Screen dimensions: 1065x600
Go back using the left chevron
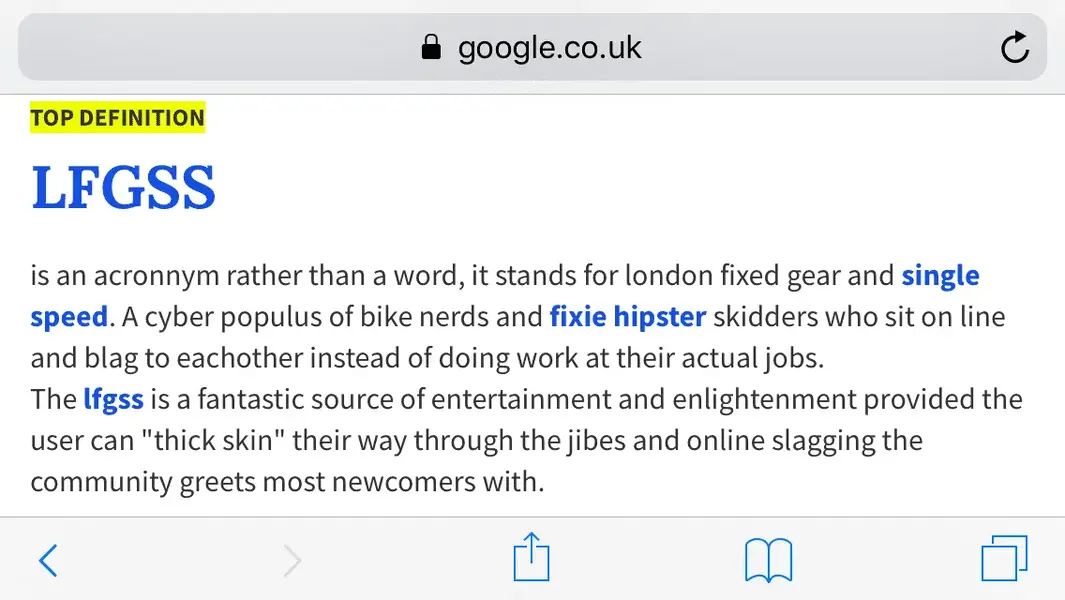coord(48,561)
